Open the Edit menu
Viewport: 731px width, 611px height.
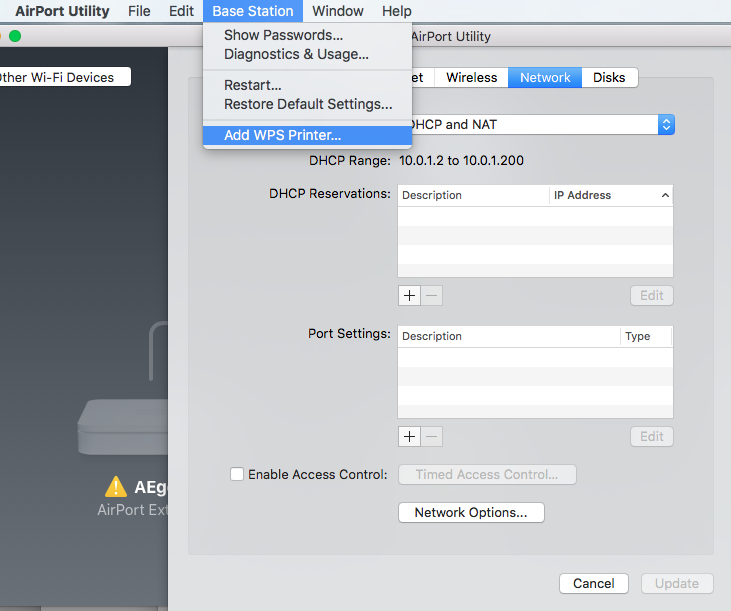(x=181, y=11)
